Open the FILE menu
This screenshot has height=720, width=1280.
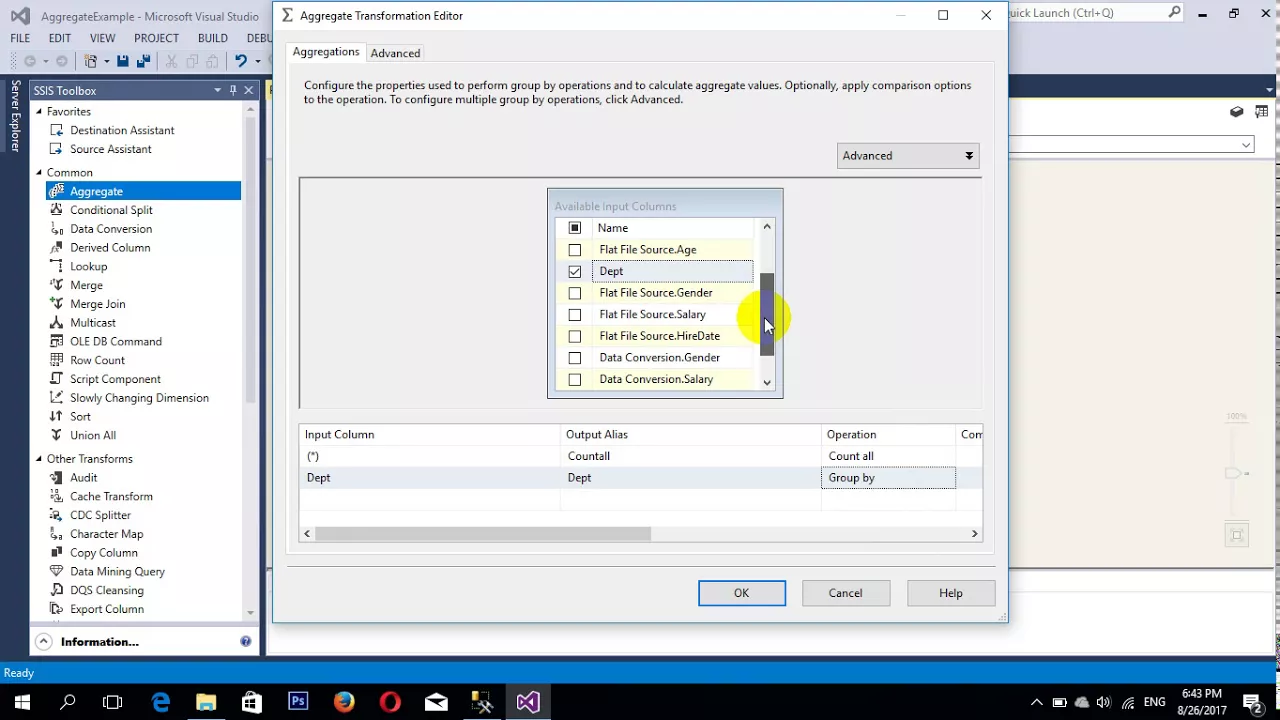click(x=20, y=38)
